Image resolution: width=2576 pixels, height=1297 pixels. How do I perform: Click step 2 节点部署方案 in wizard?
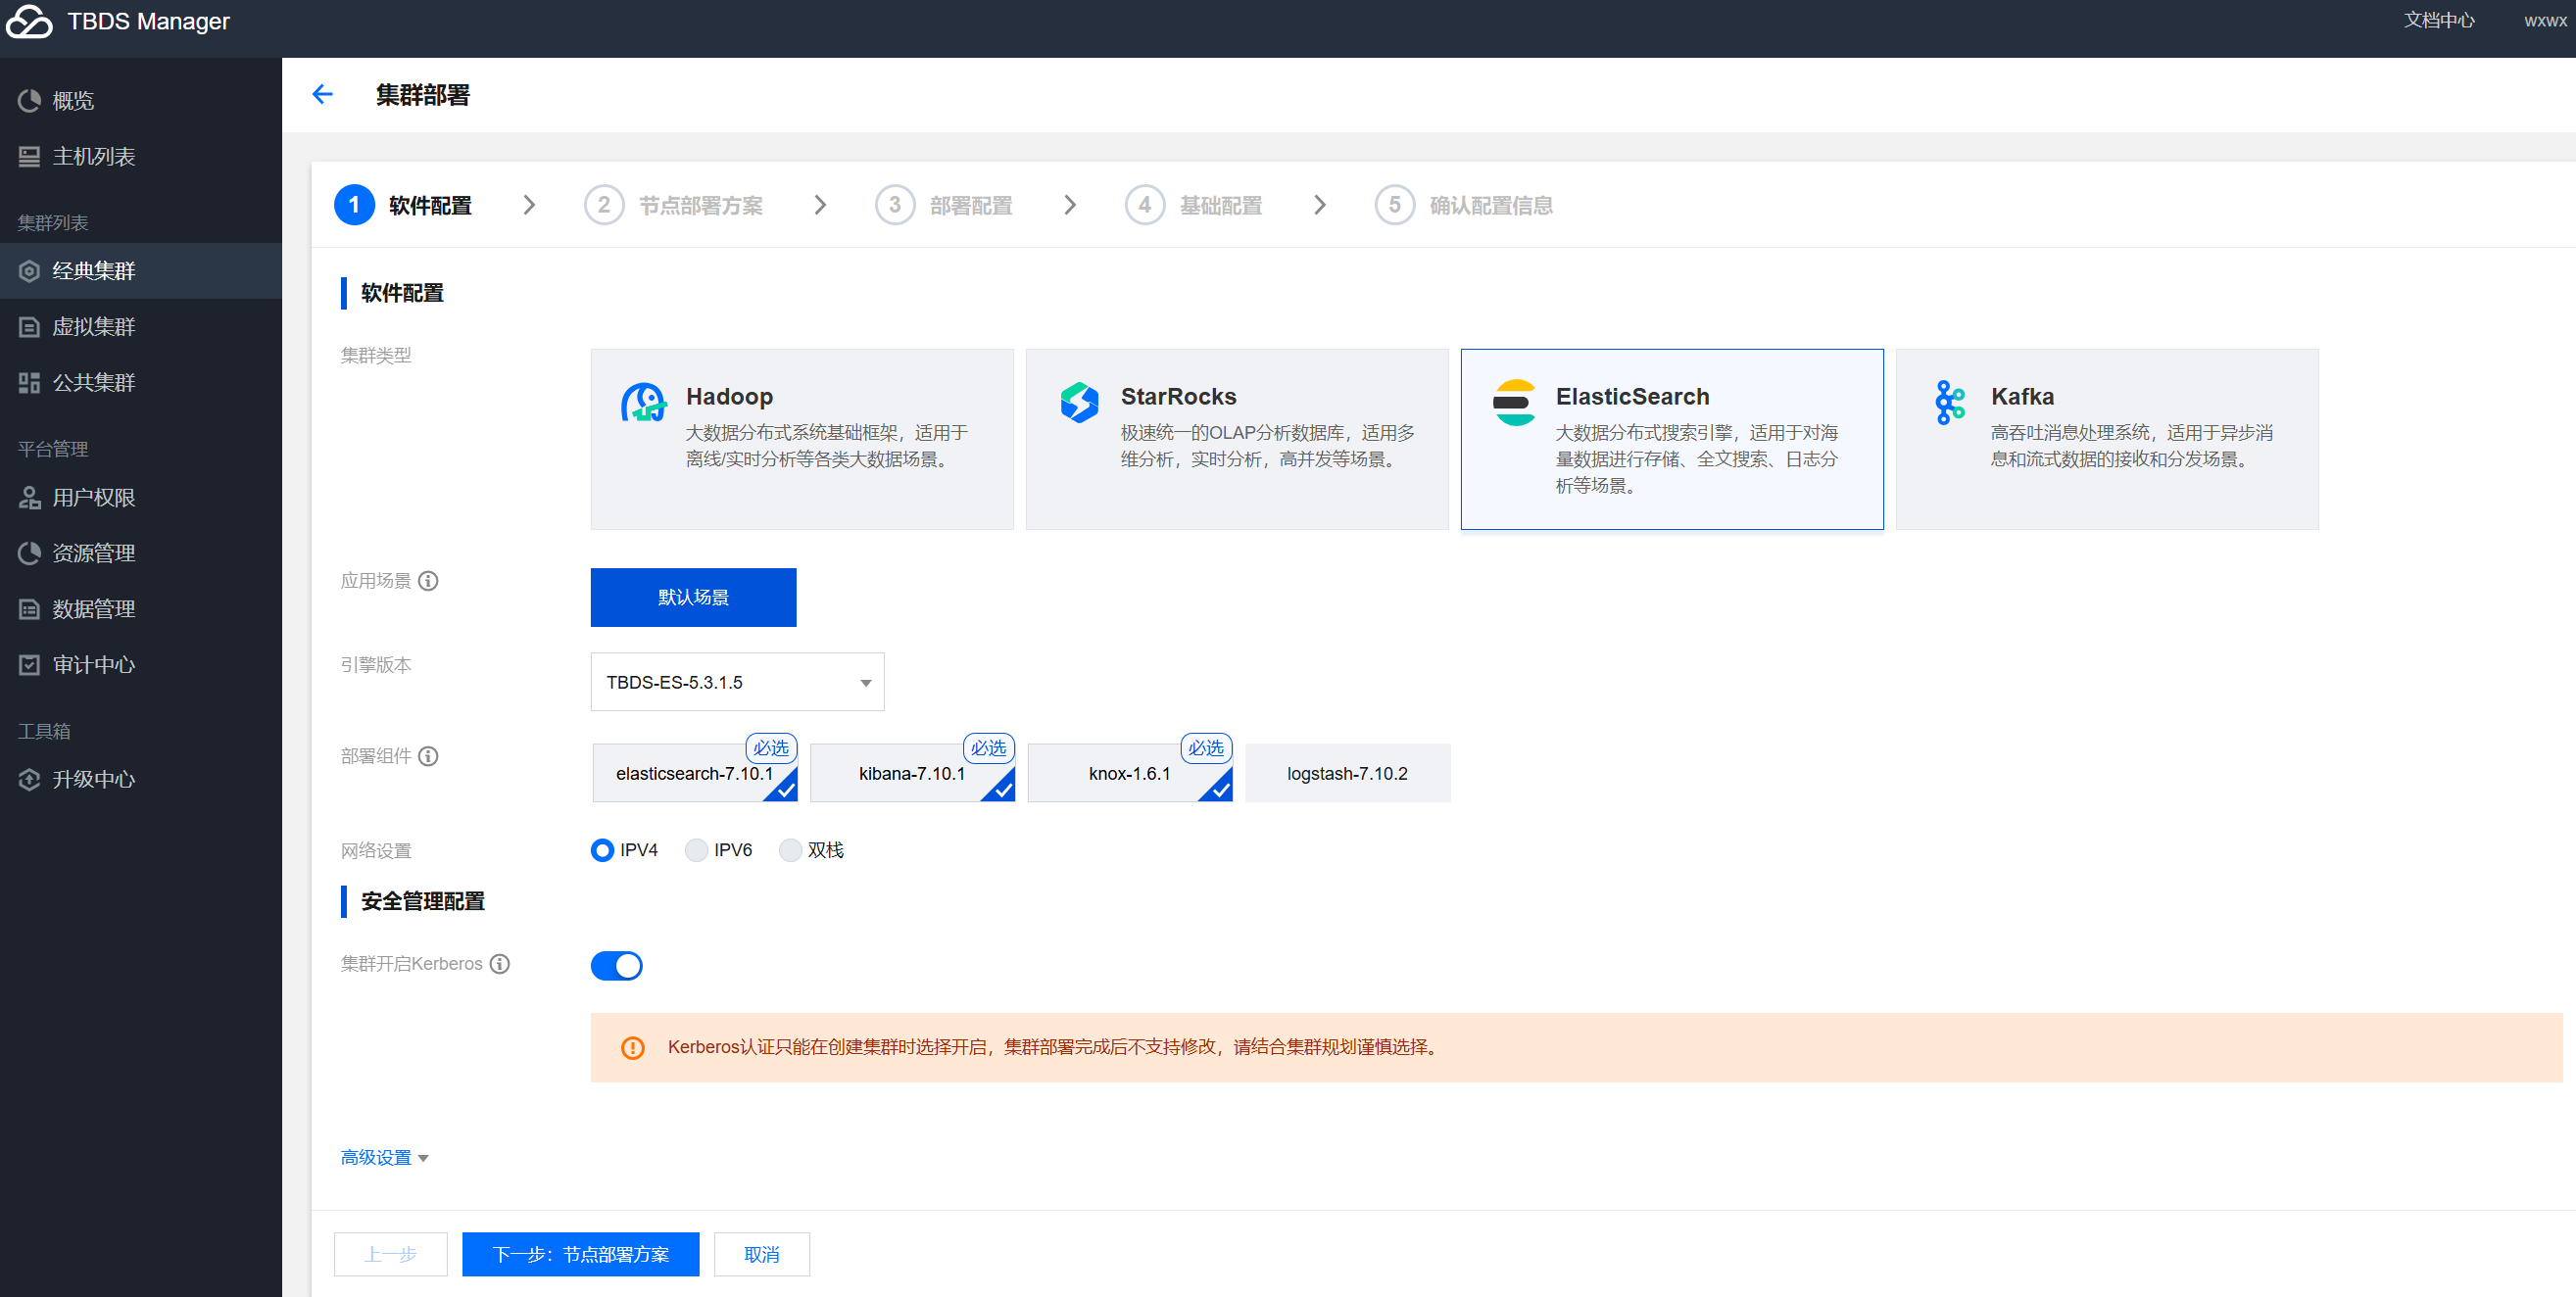coord(700,206)
